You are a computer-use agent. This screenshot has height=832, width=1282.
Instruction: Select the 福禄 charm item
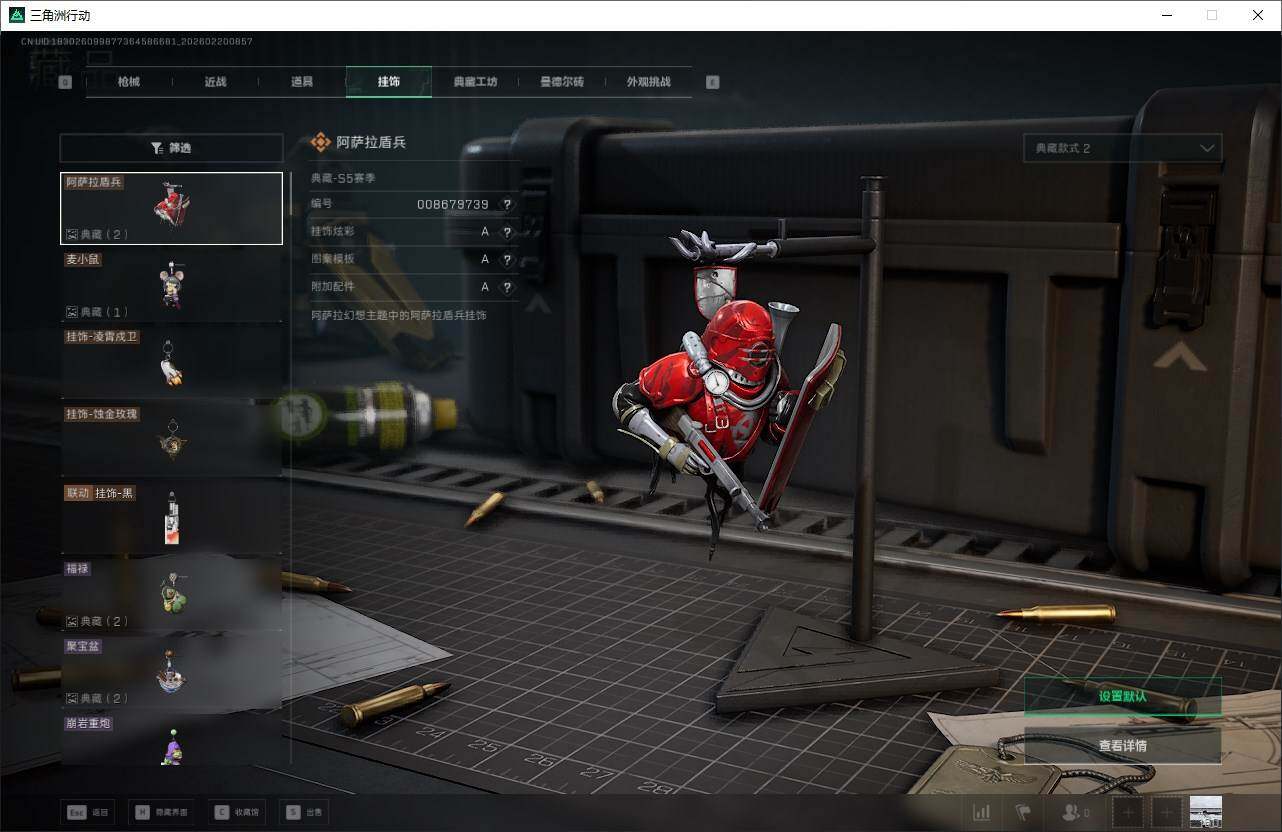coord(171,596)
